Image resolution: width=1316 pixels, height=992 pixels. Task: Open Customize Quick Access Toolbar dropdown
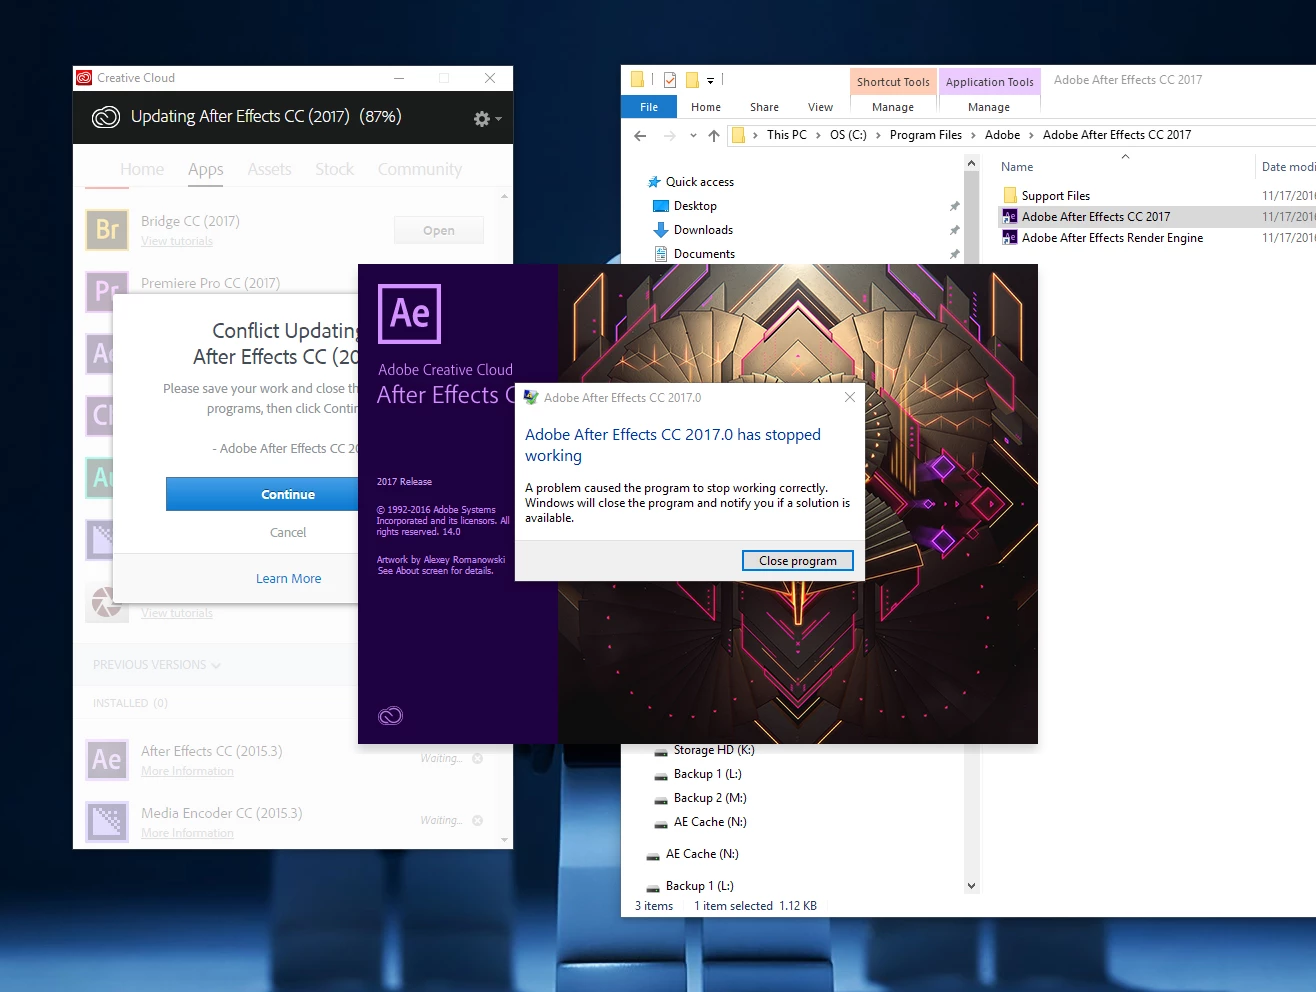click(x=710, y=80)
